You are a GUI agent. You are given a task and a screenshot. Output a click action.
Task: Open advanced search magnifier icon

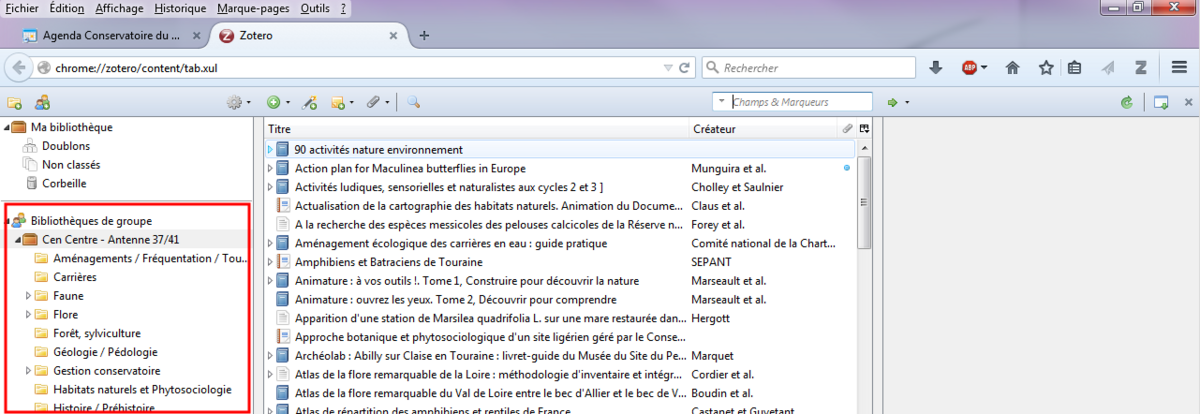tap(413, 102)
